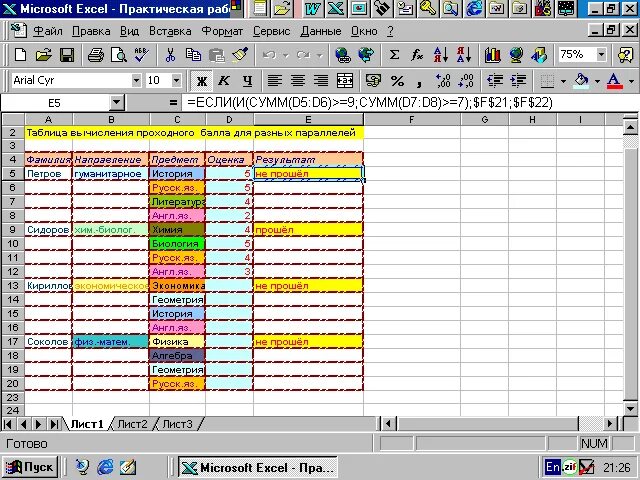This screenshot has height=480, width=640.
Task: Sort ascending with the А-Я icon
Action: (440, 54)
